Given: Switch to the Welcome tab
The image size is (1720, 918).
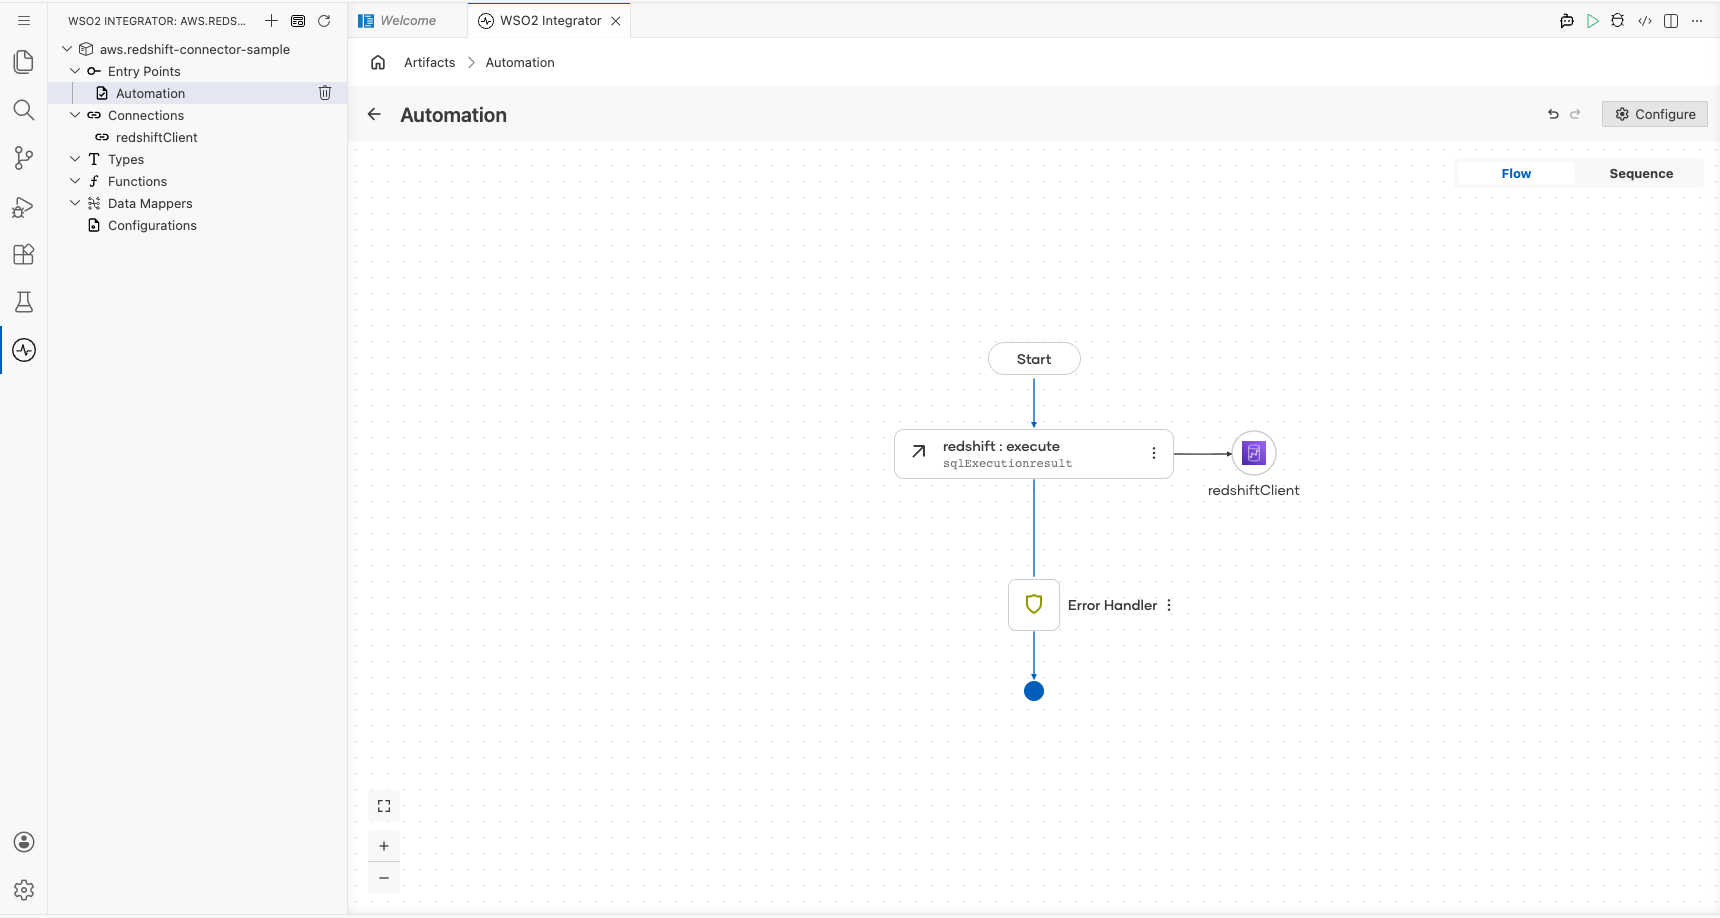Looking at the screenshot, I should coord(407,20).
